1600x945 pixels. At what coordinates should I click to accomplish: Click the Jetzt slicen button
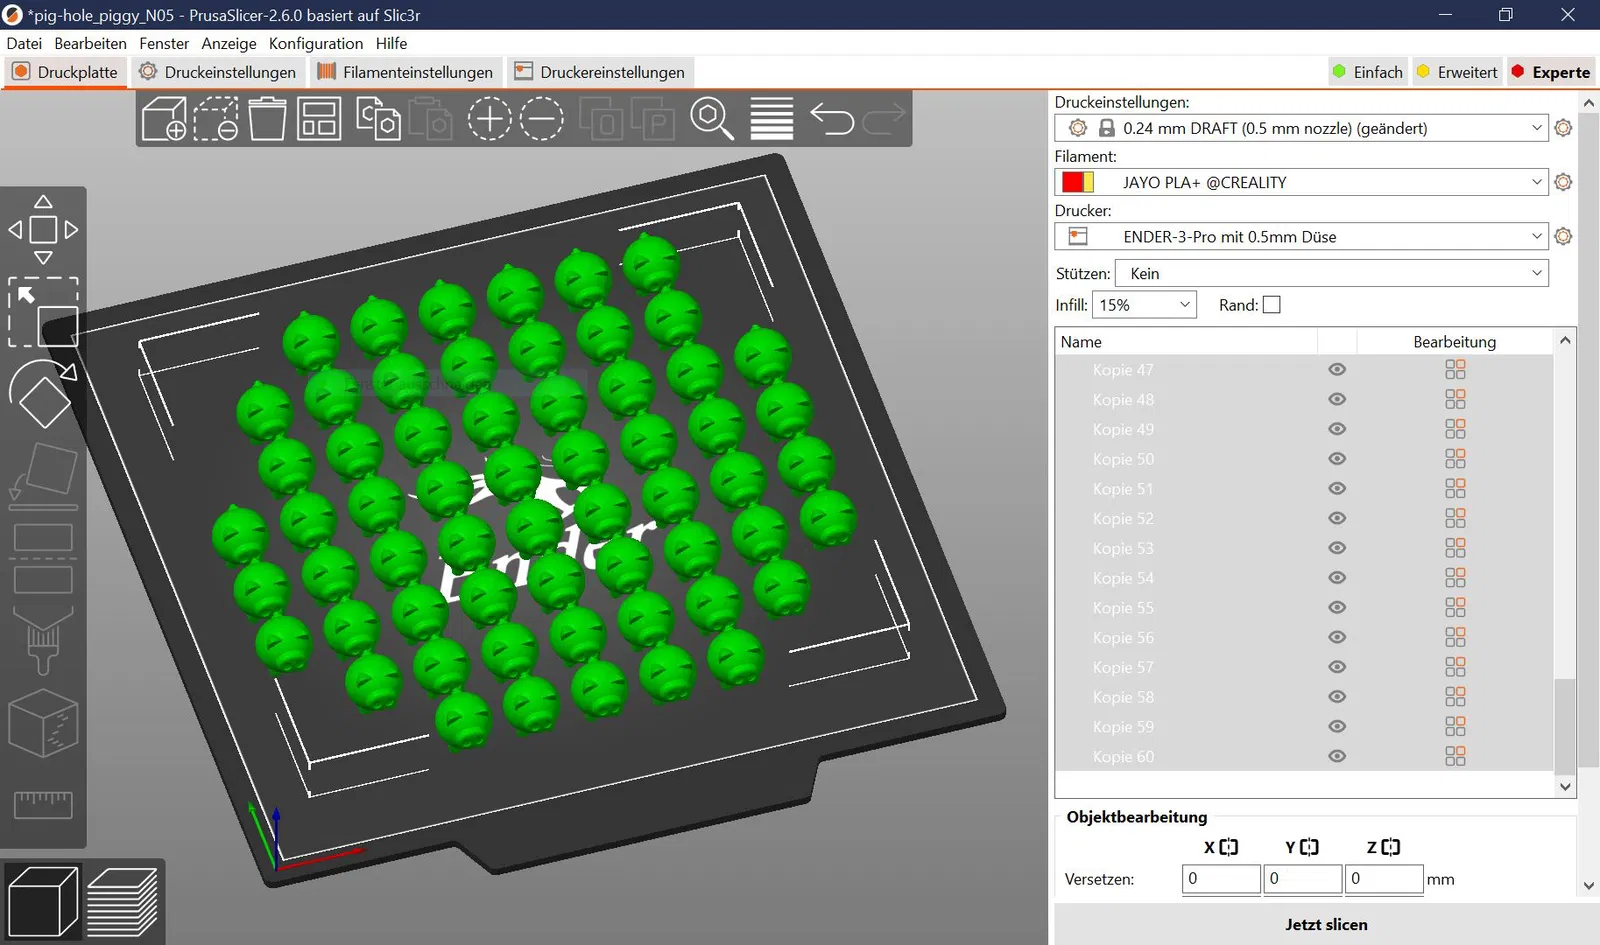coord(1326,925)
